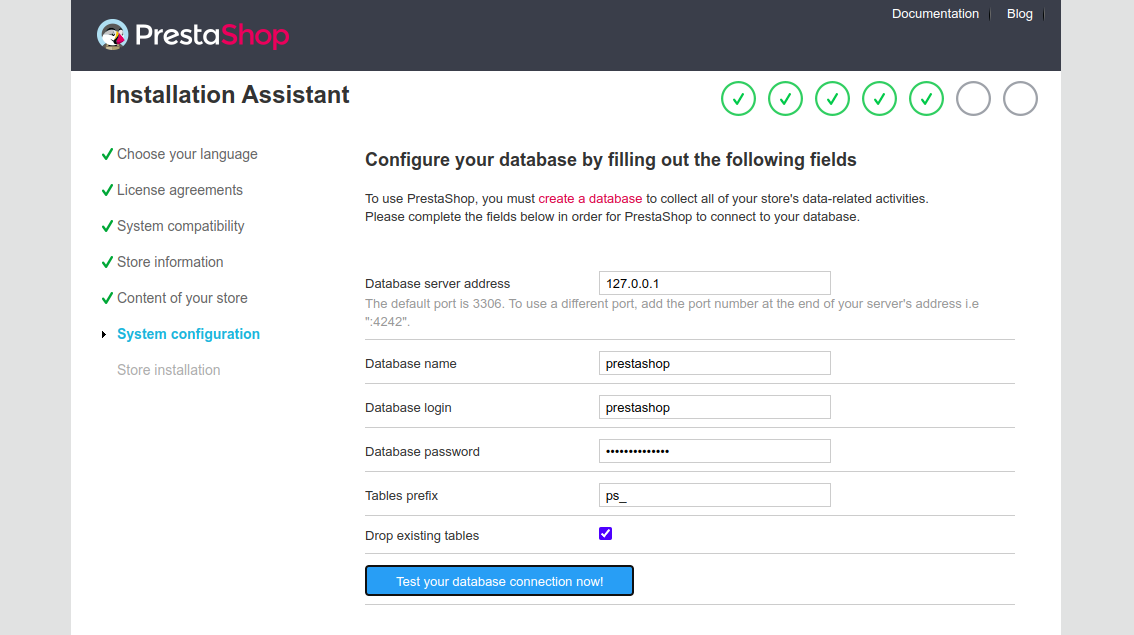Click the fifth completed step circle
This screenshot has width=1134, height=635.
(926, 99)
